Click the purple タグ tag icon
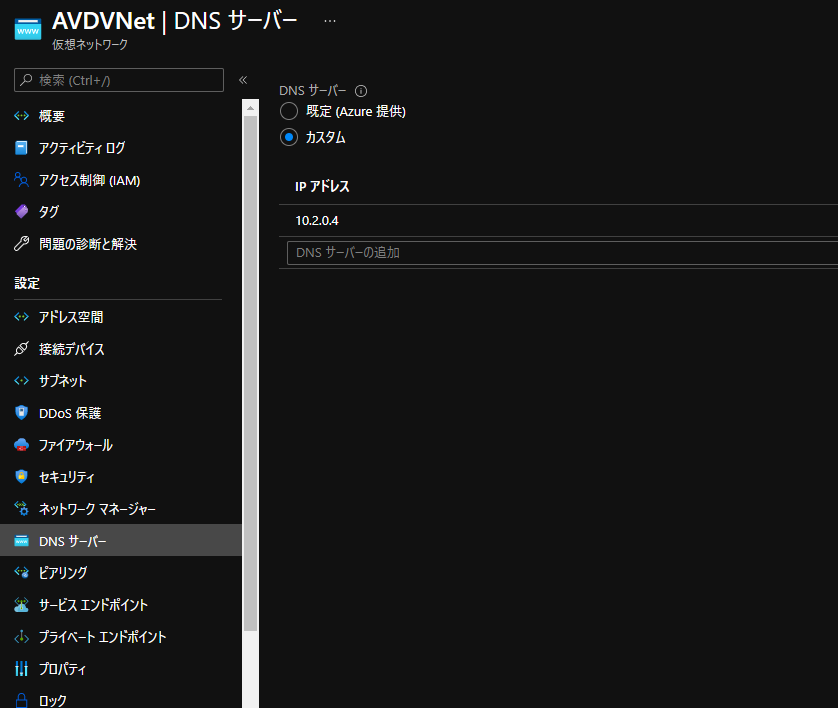 (21, 212)
